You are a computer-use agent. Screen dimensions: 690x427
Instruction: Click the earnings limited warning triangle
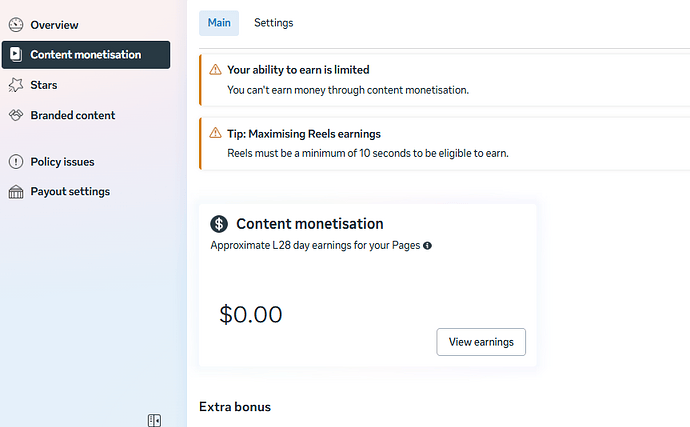215,70
